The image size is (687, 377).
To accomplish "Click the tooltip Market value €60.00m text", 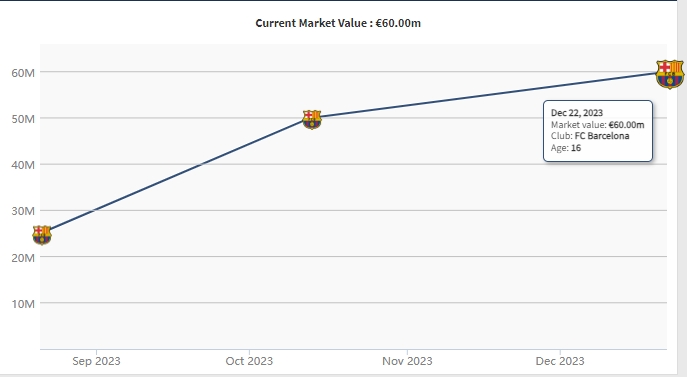I will coord(598,125).
